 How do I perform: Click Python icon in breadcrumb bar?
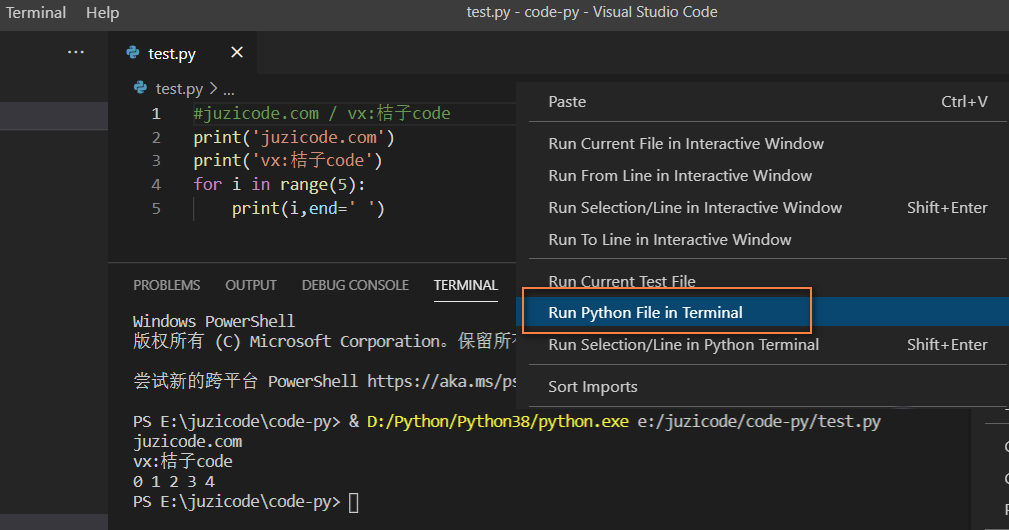pos(140,87)
